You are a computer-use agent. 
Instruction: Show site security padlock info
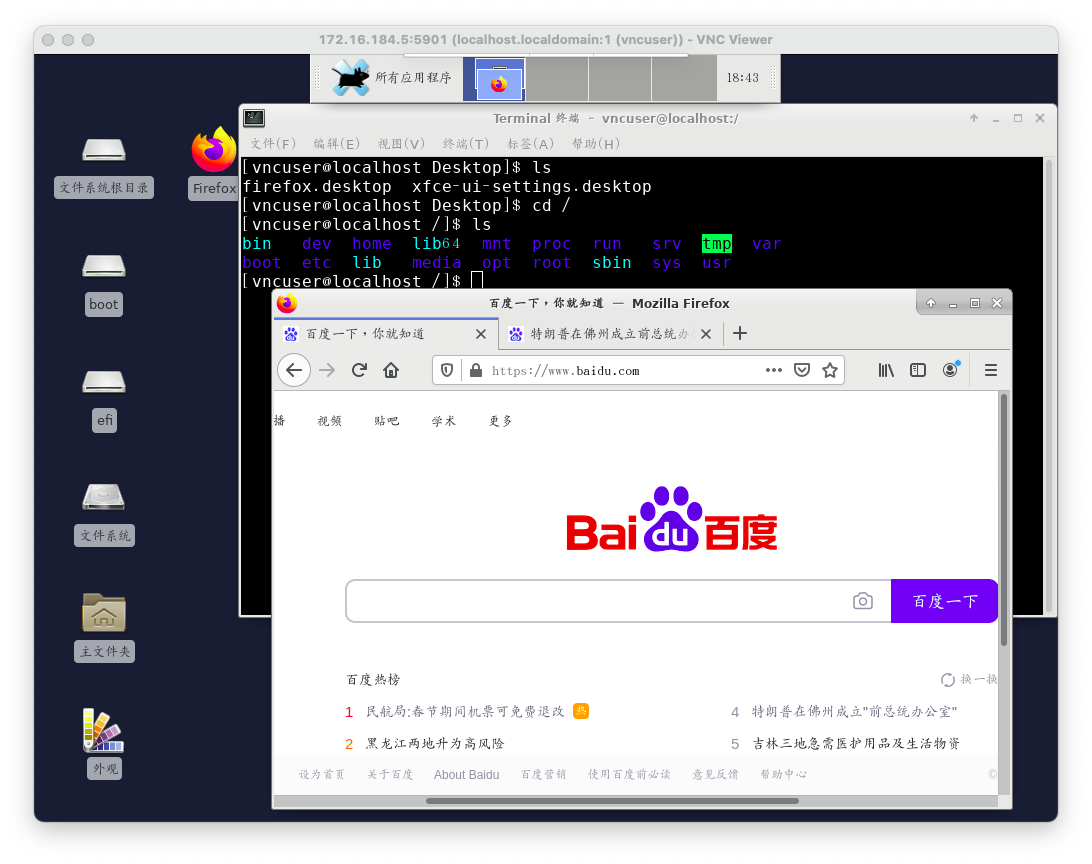(x=476, y=370)
